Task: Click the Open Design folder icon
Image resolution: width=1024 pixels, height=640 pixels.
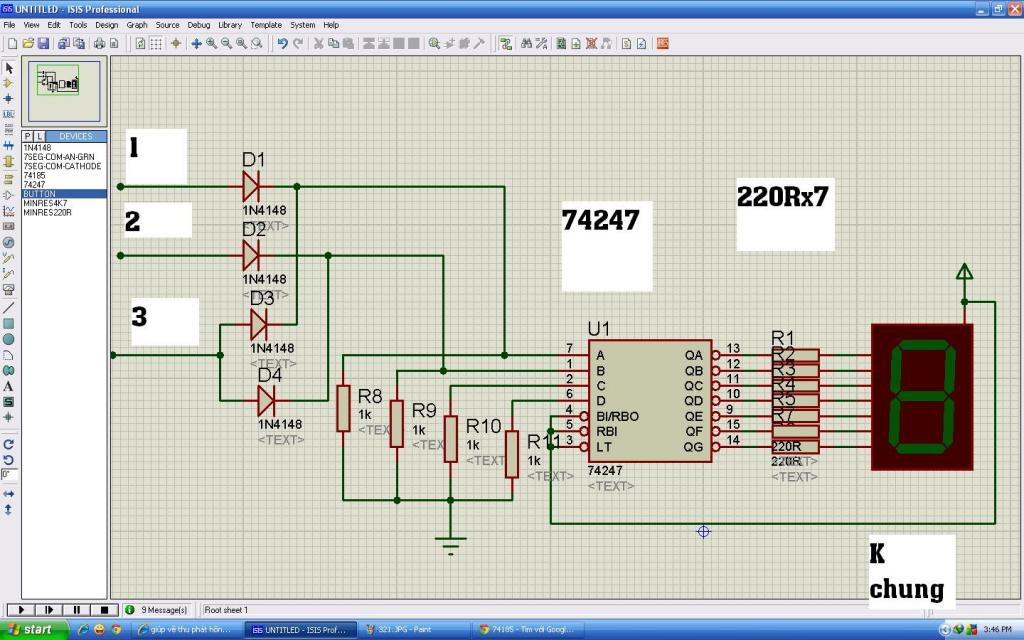Action: tap(28, 44)
